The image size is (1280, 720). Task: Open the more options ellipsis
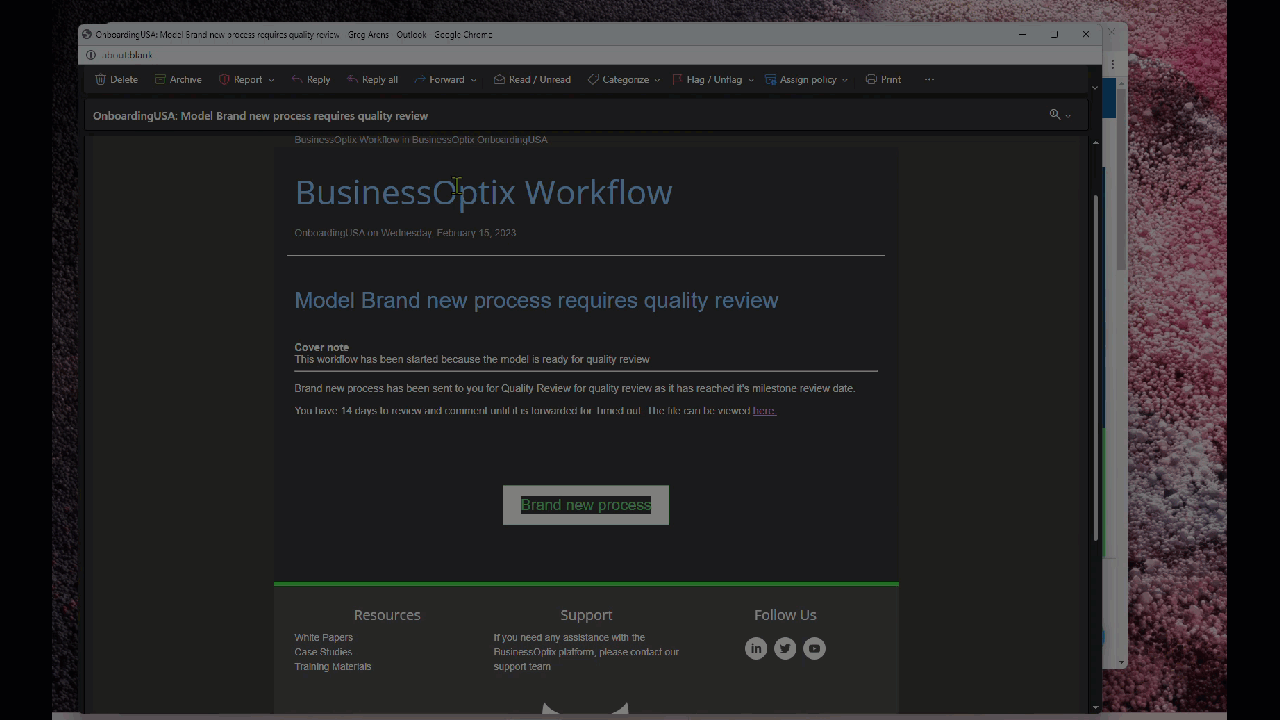coord(929,79)
